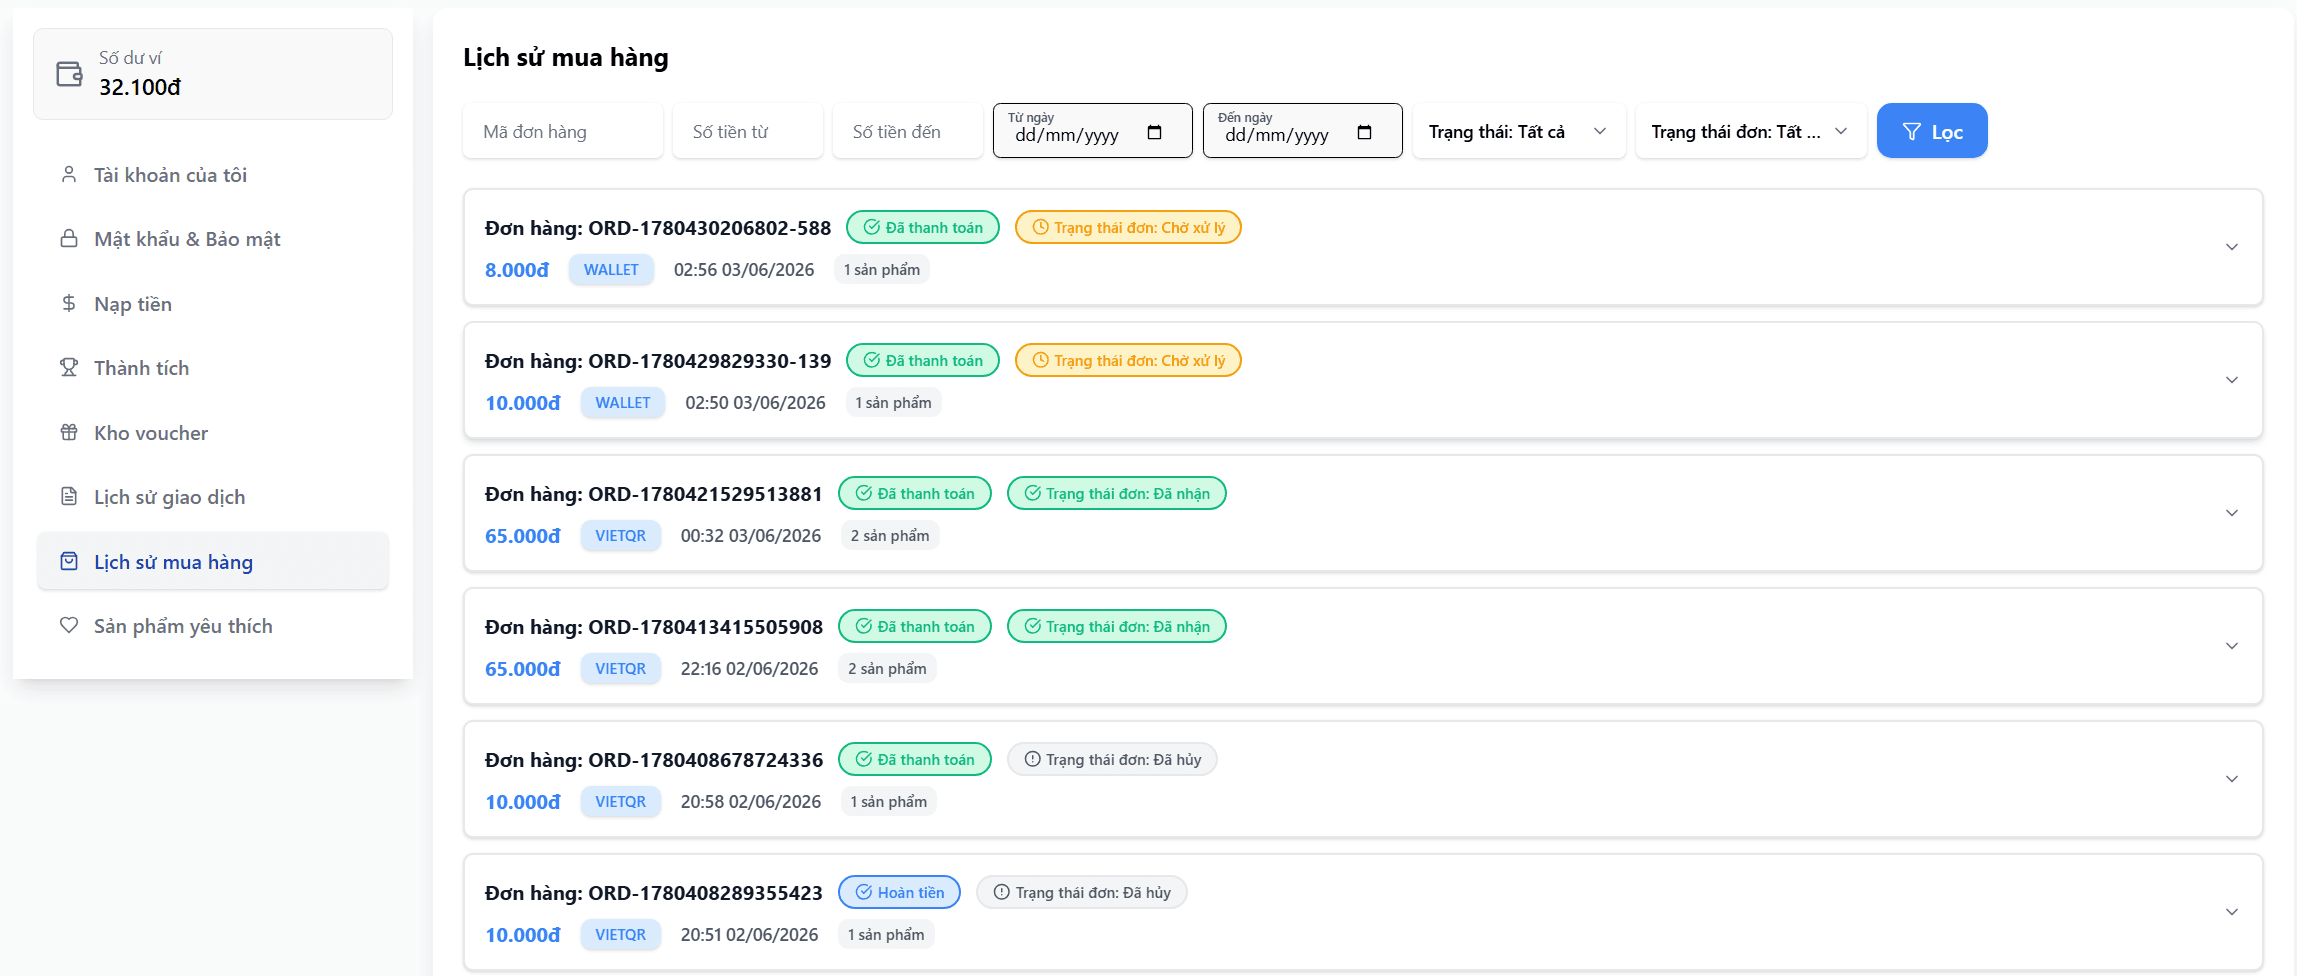Click Đã nhận status badge on order 505908
This screenshot has height=976, width=2297.
tap(1117, 626)
